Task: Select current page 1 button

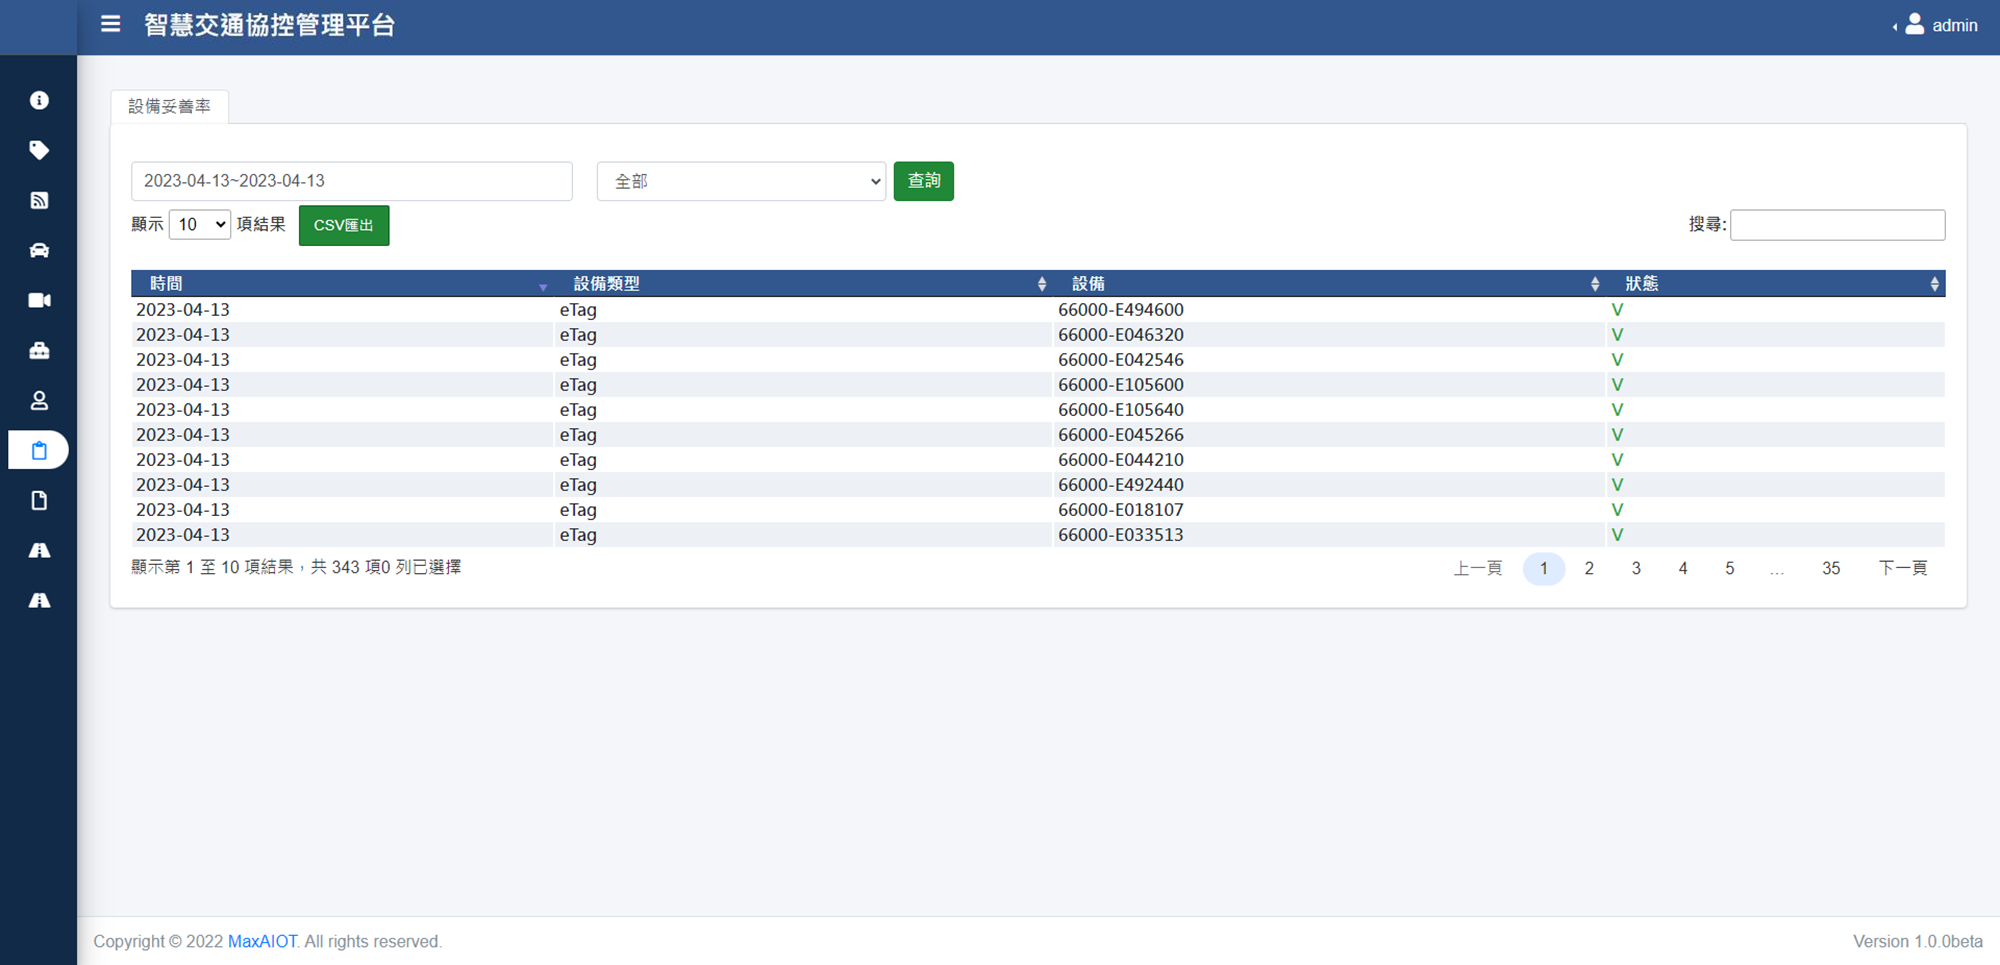Action: pos(1544,568)
